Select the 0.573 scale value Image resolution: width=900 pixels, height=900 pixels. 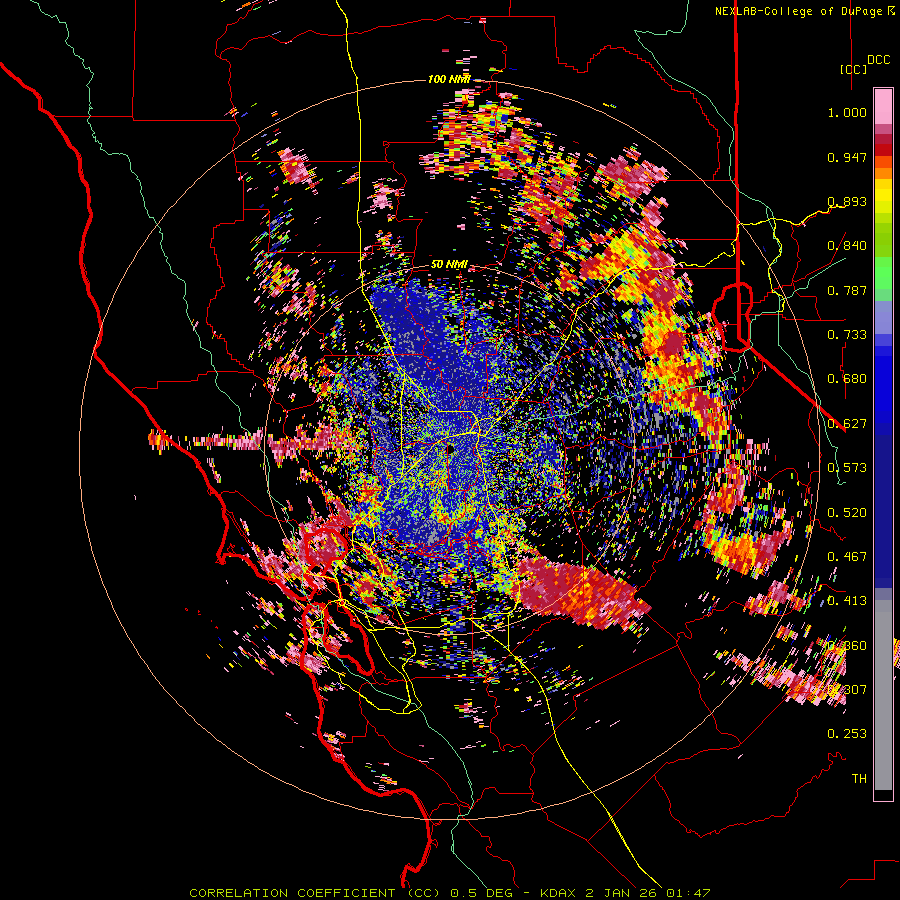point(847,468)
